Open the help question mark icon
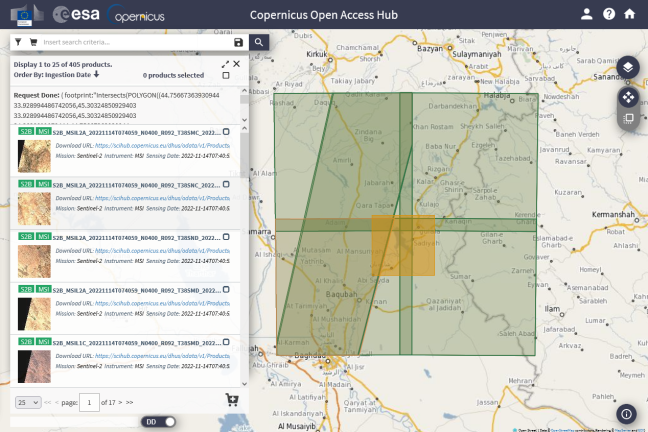Image resolution: width=648 pixels, height=432 pixels. (x=609, y=14)
